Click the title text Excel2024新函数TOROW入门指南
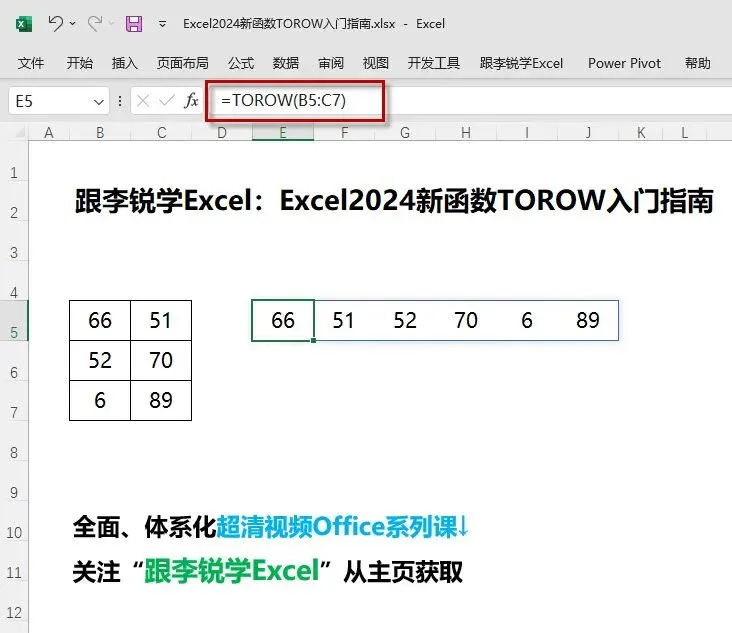Screen dimensions: 732x633 pyautogui.click(x=496, y=201)
